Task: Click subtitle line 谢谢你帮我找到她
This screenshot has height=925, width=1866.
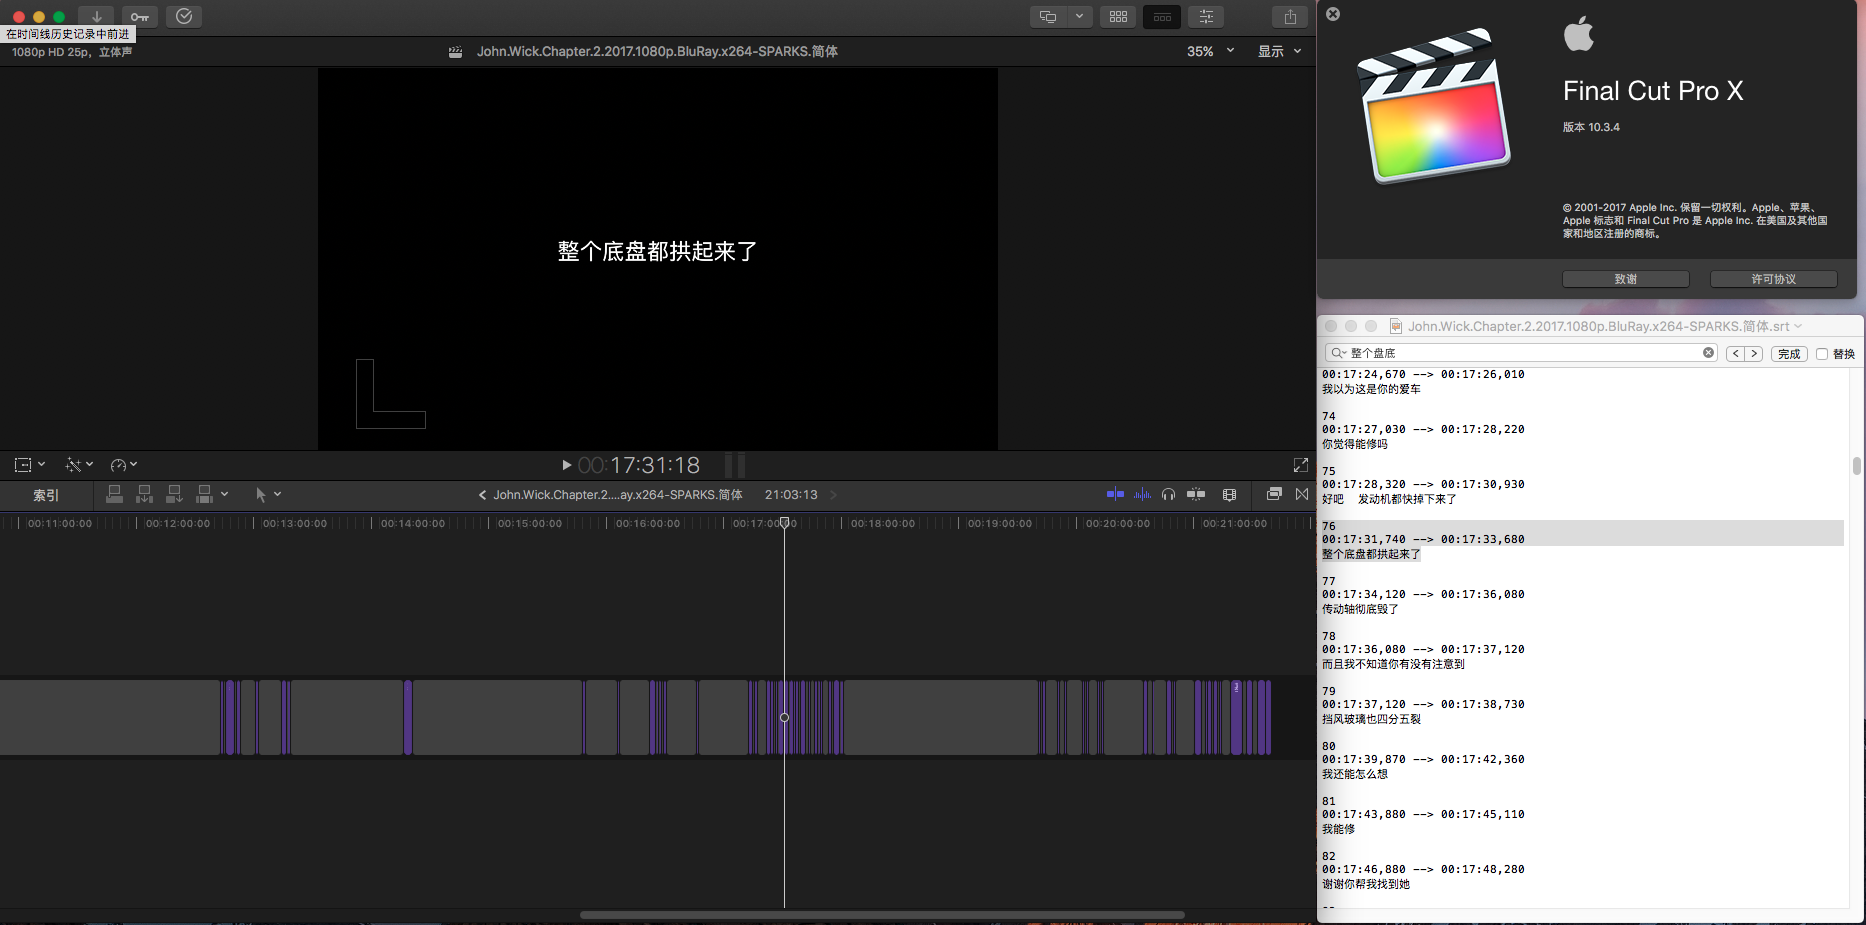Action: pos(1366,884)
